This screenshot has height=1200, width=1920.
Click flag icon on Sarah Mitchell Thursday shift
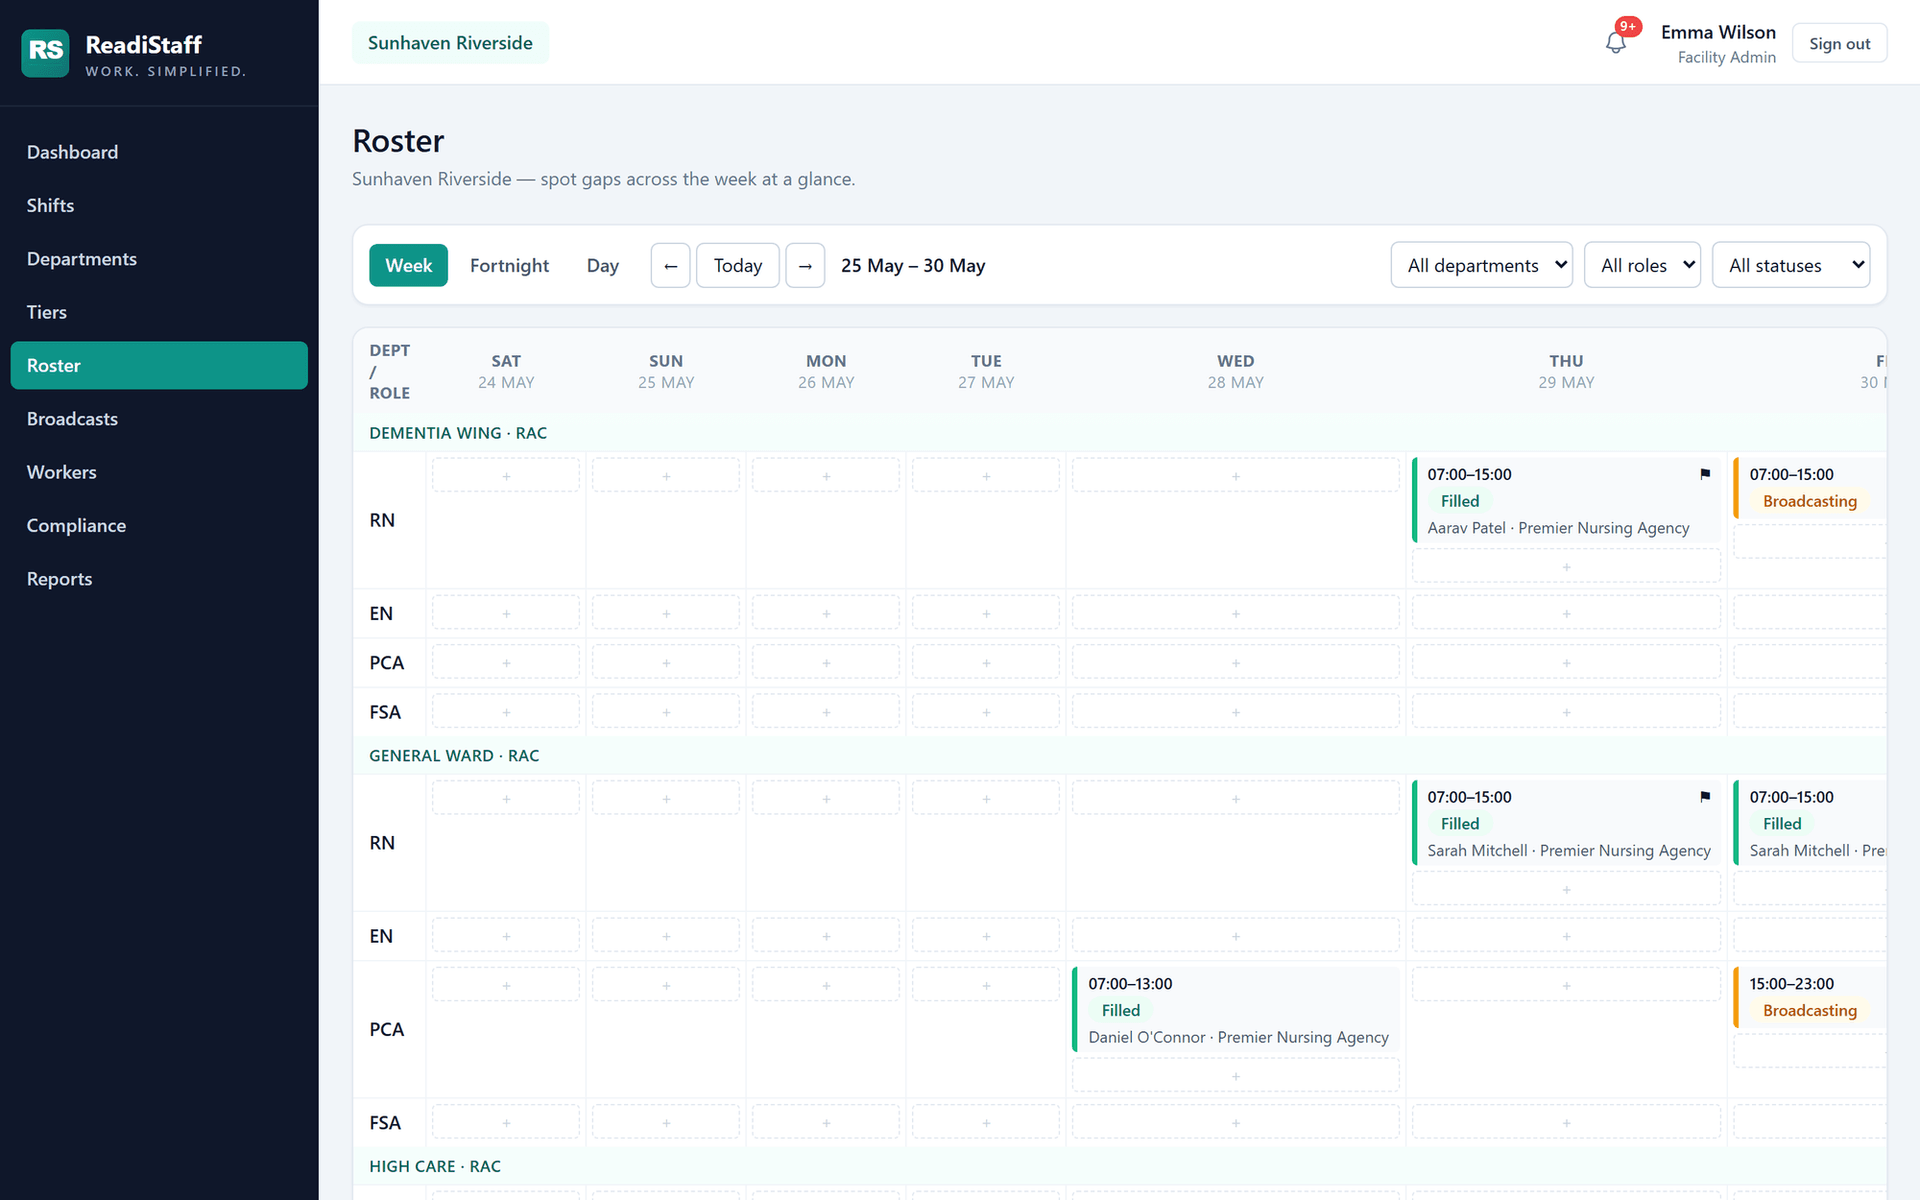pyautogui.click(x=1705, y=797)
